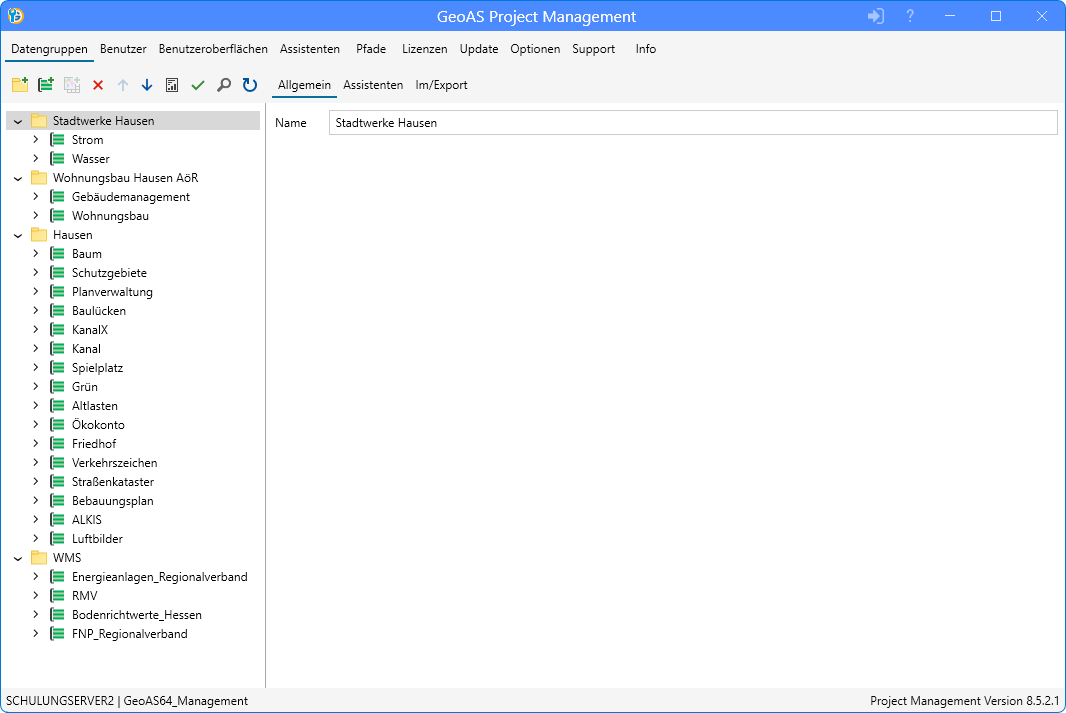Expand the Strom data group node
This screenshot has width=1066, height=713.
click(x=36, y=140)
